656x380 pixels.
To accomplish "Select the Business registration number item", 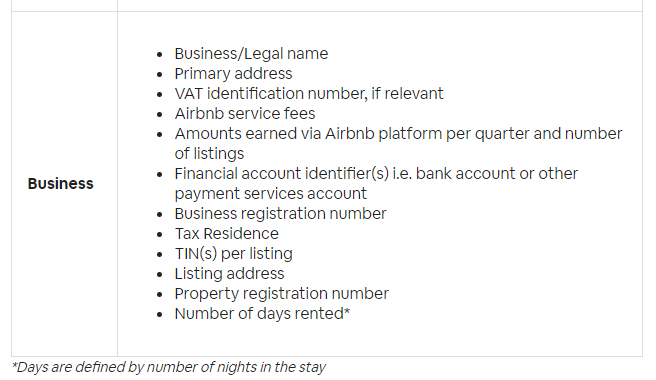I will (280, 214).
